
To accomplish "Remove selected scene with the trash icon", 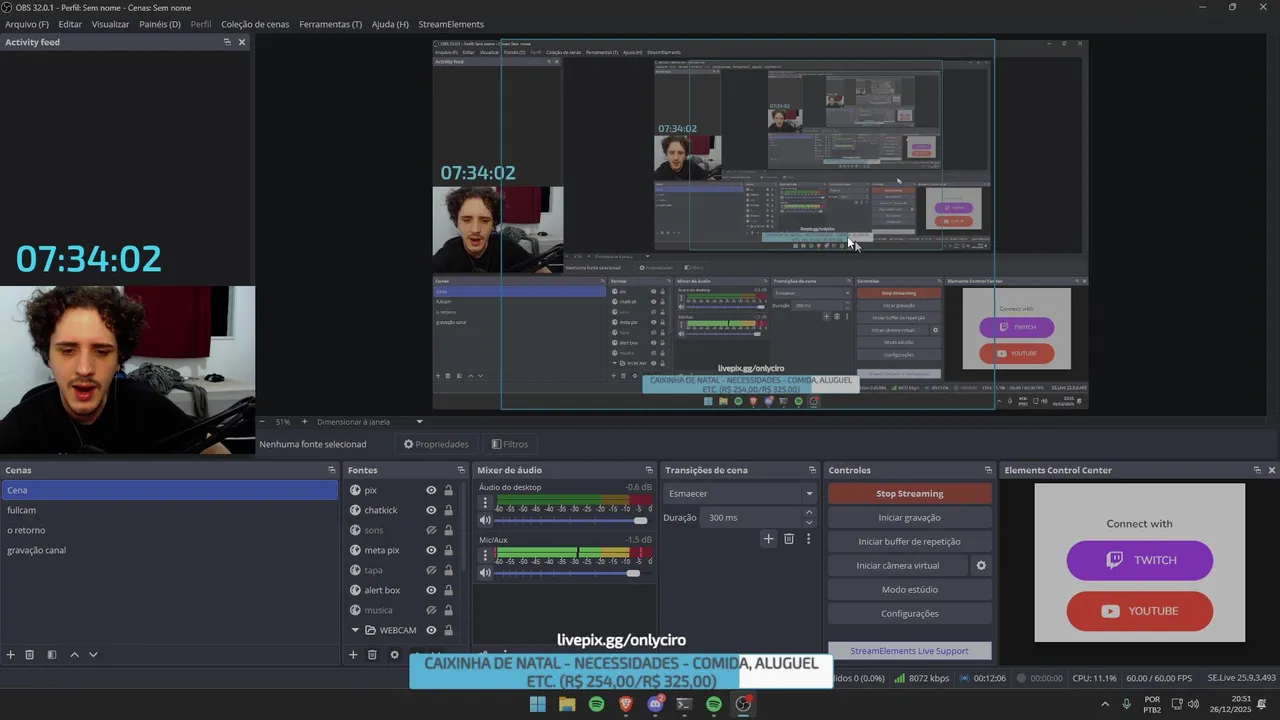I will (30, 655).
